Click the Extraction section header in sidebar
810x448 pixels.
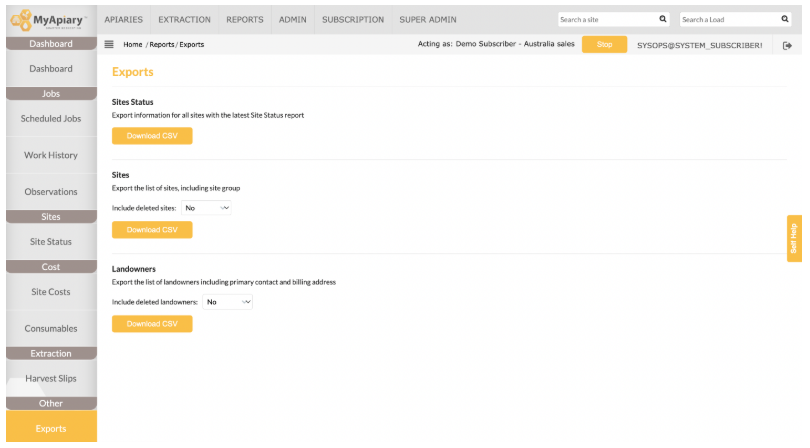51,353
